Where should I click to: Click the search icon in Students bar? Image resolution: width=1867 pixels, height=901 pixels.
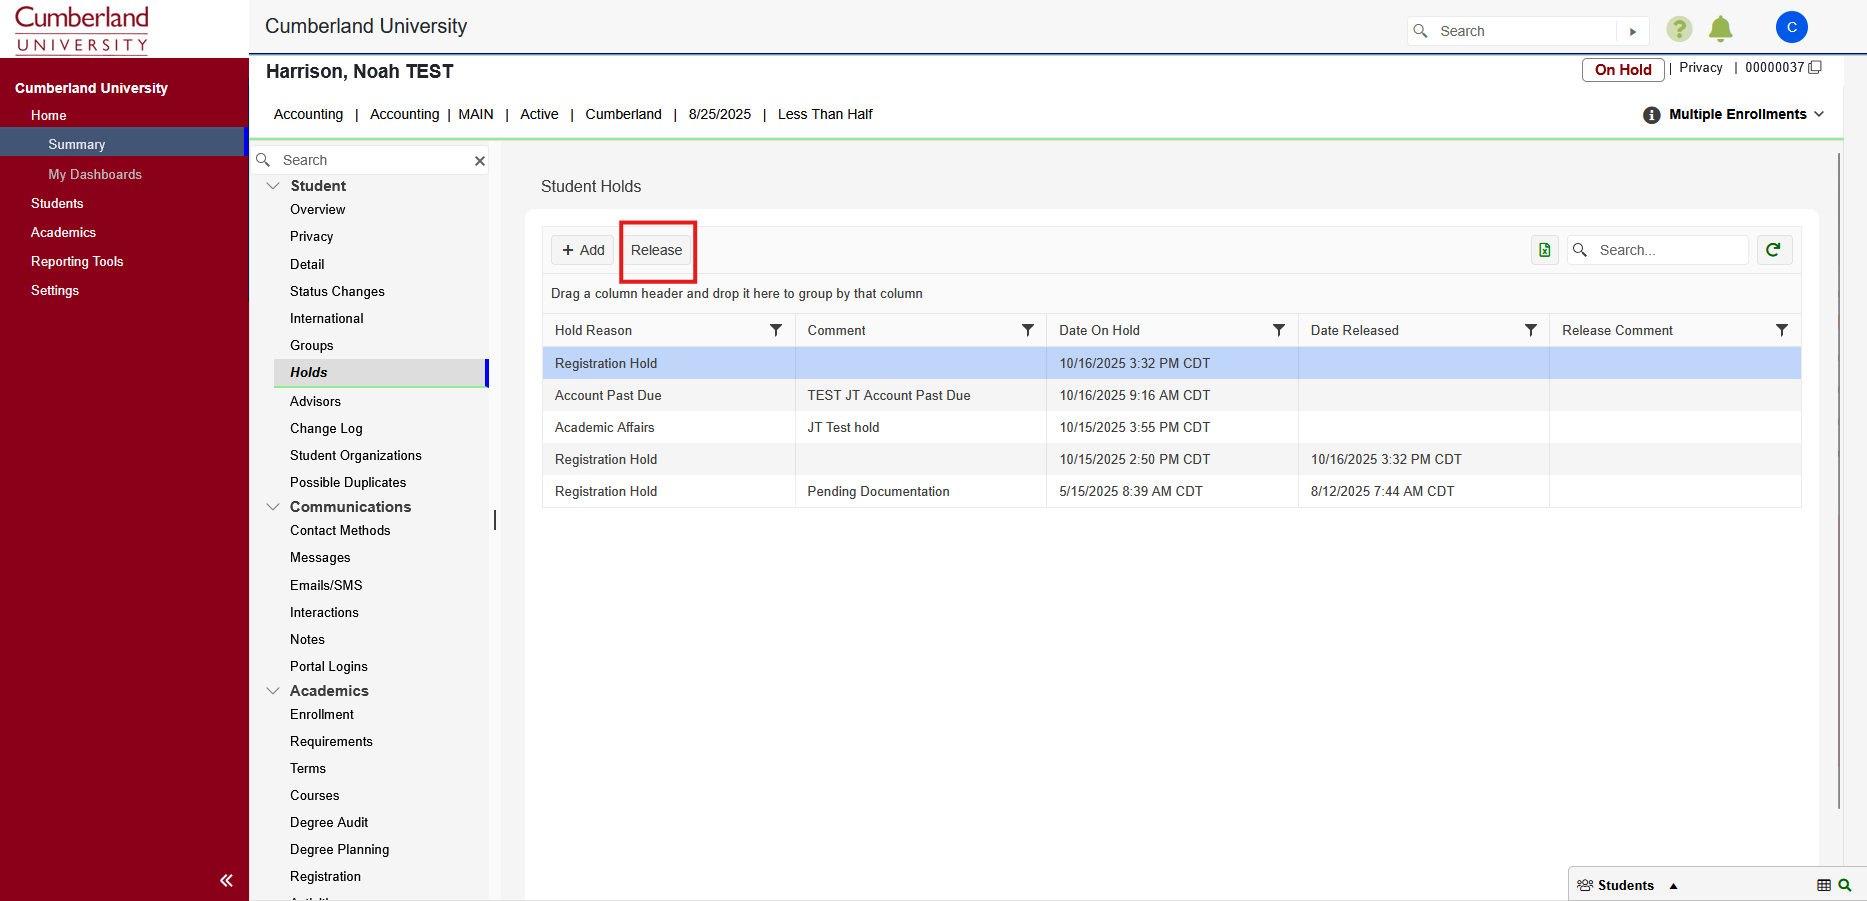[1845, 885]
